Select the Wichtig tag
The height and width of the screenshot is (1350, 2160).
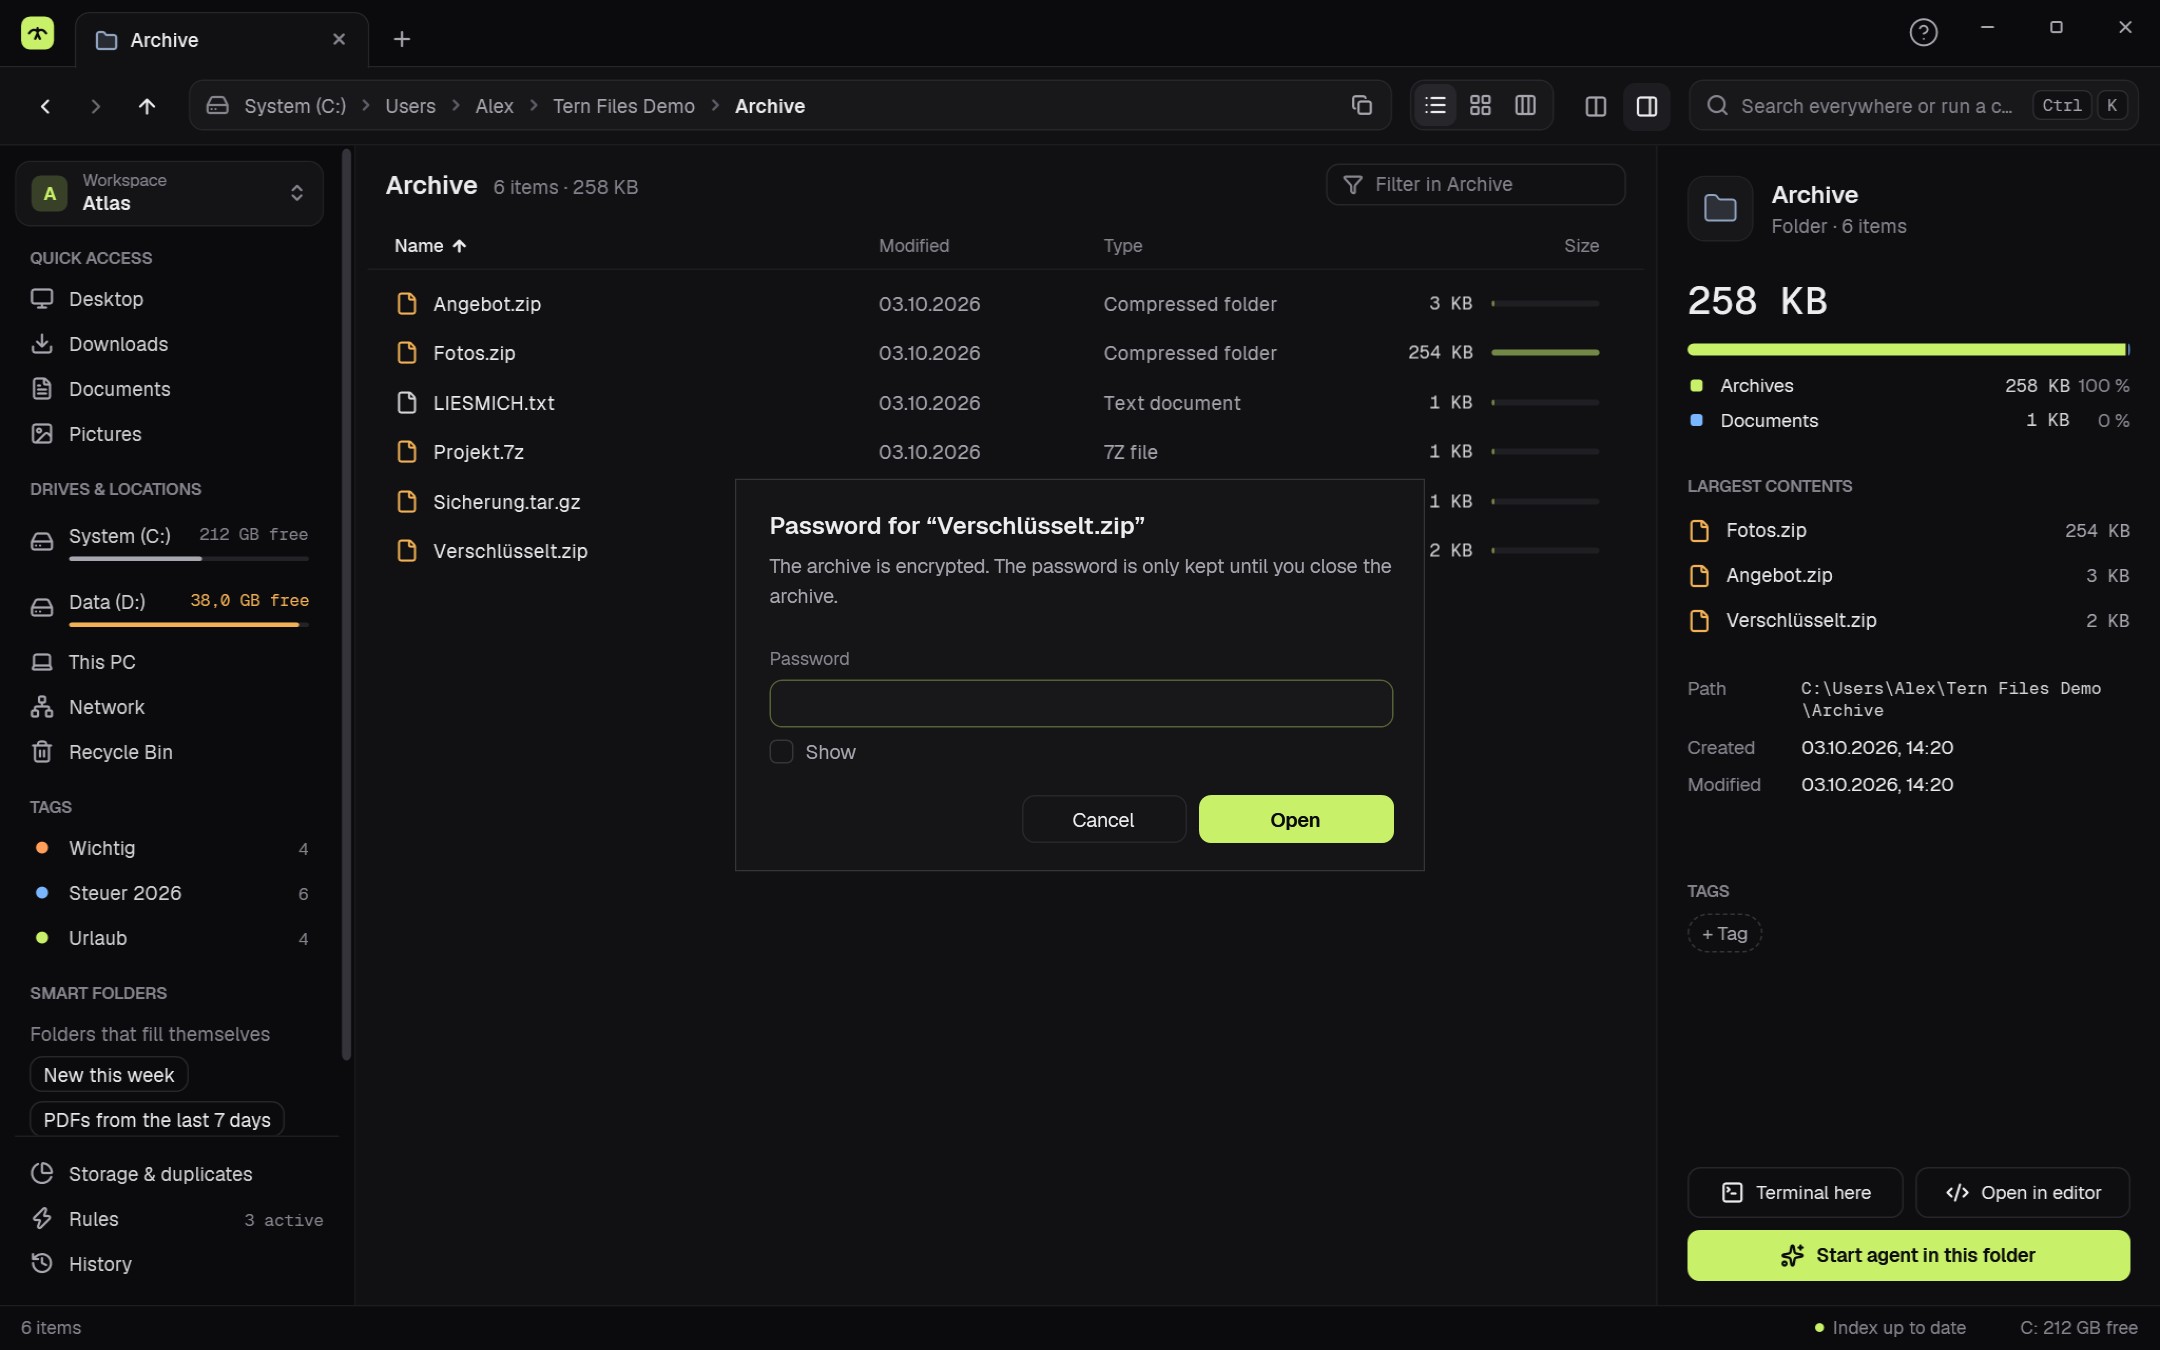pos(169,848)
